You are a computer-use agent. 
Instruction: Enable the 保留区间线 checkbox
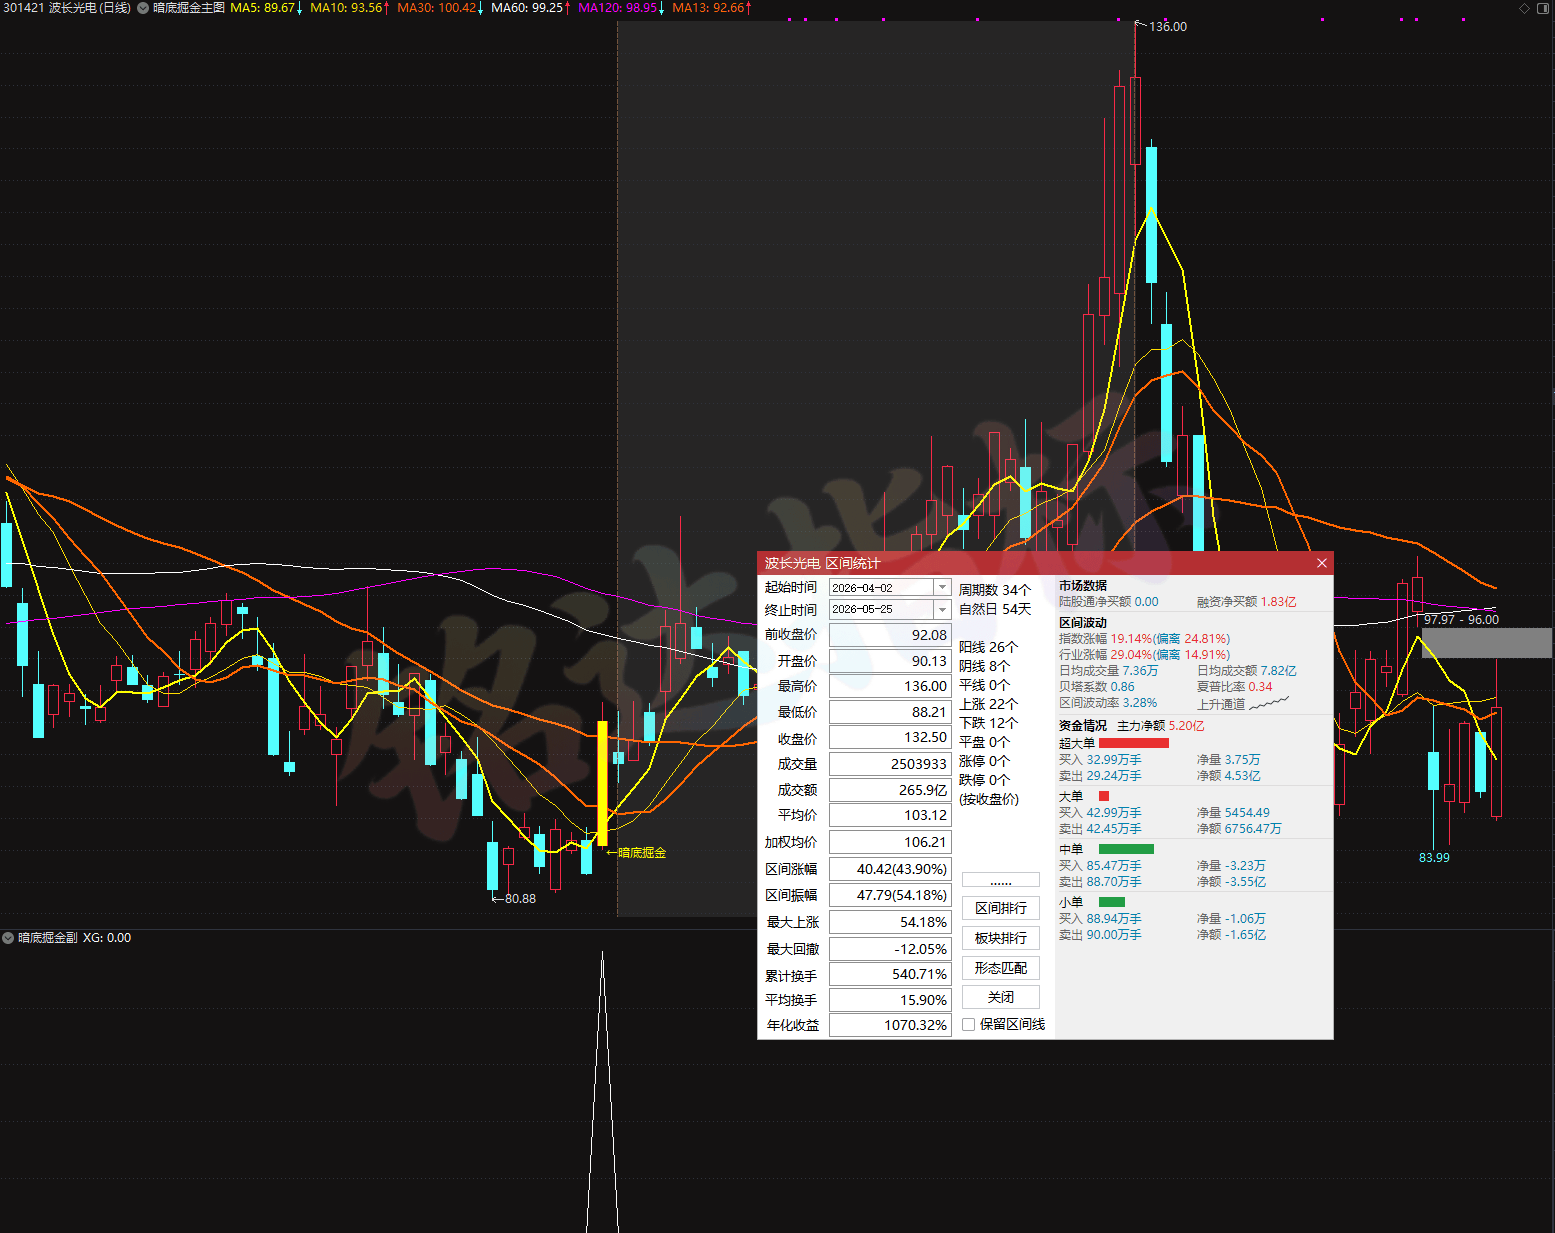(x=968, y=1024)
